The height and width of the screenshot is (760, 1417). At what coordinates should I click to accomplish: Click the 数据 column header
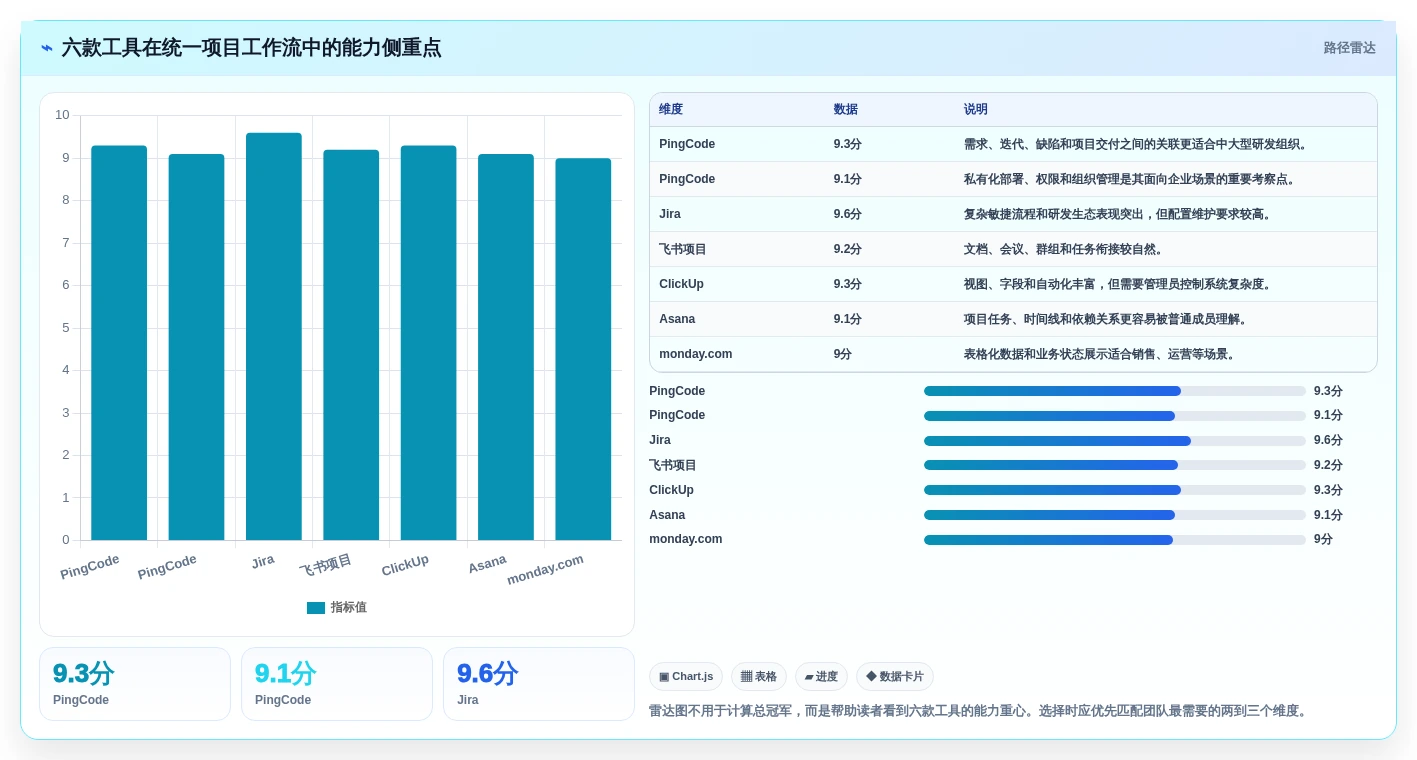coord(846,110)
